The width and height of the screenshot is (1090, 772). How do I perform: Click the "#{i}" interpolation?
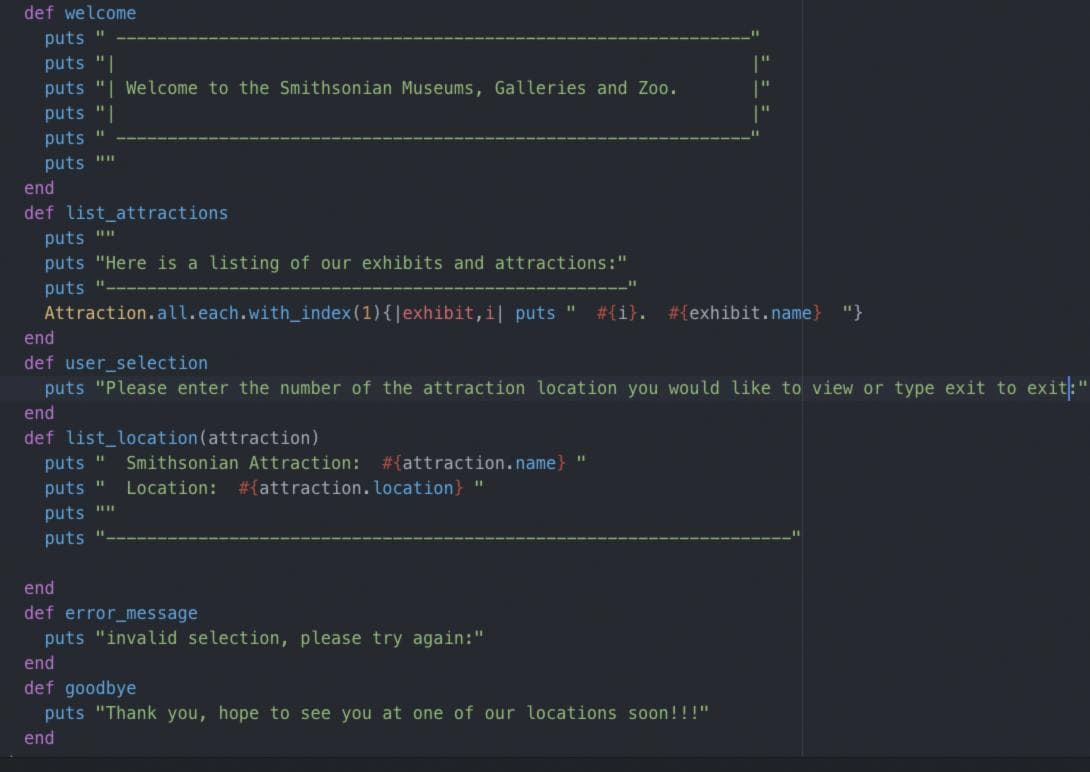[617, 313]
